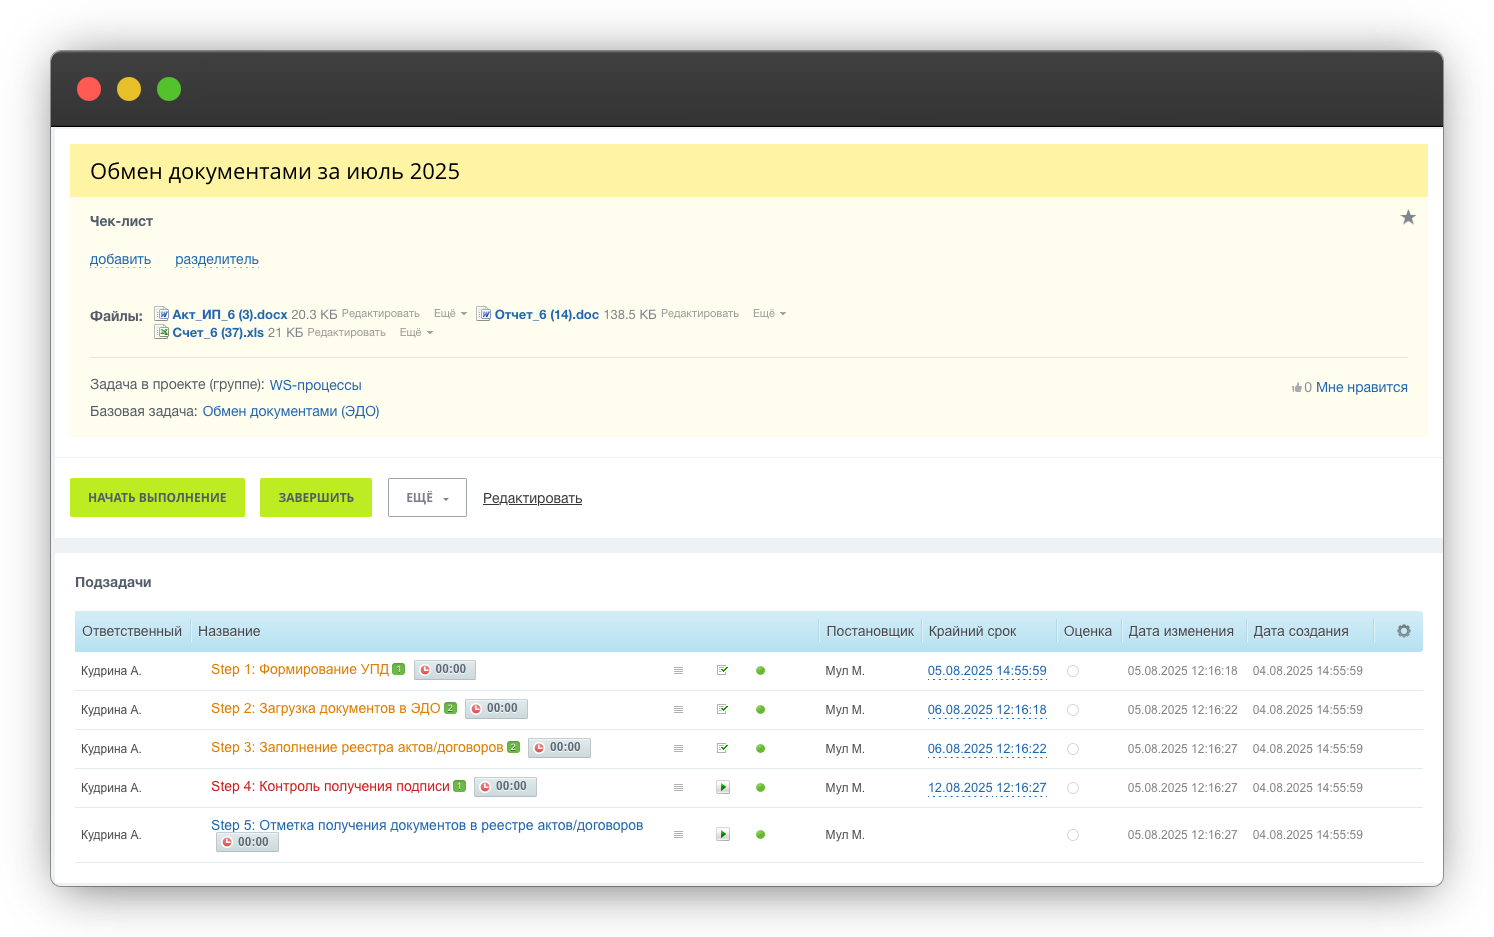Change deadline 05.08.2025 14:55:59 of Step 1
Viewport: 1494px width, 937px height.
click(x=987, y=671)
